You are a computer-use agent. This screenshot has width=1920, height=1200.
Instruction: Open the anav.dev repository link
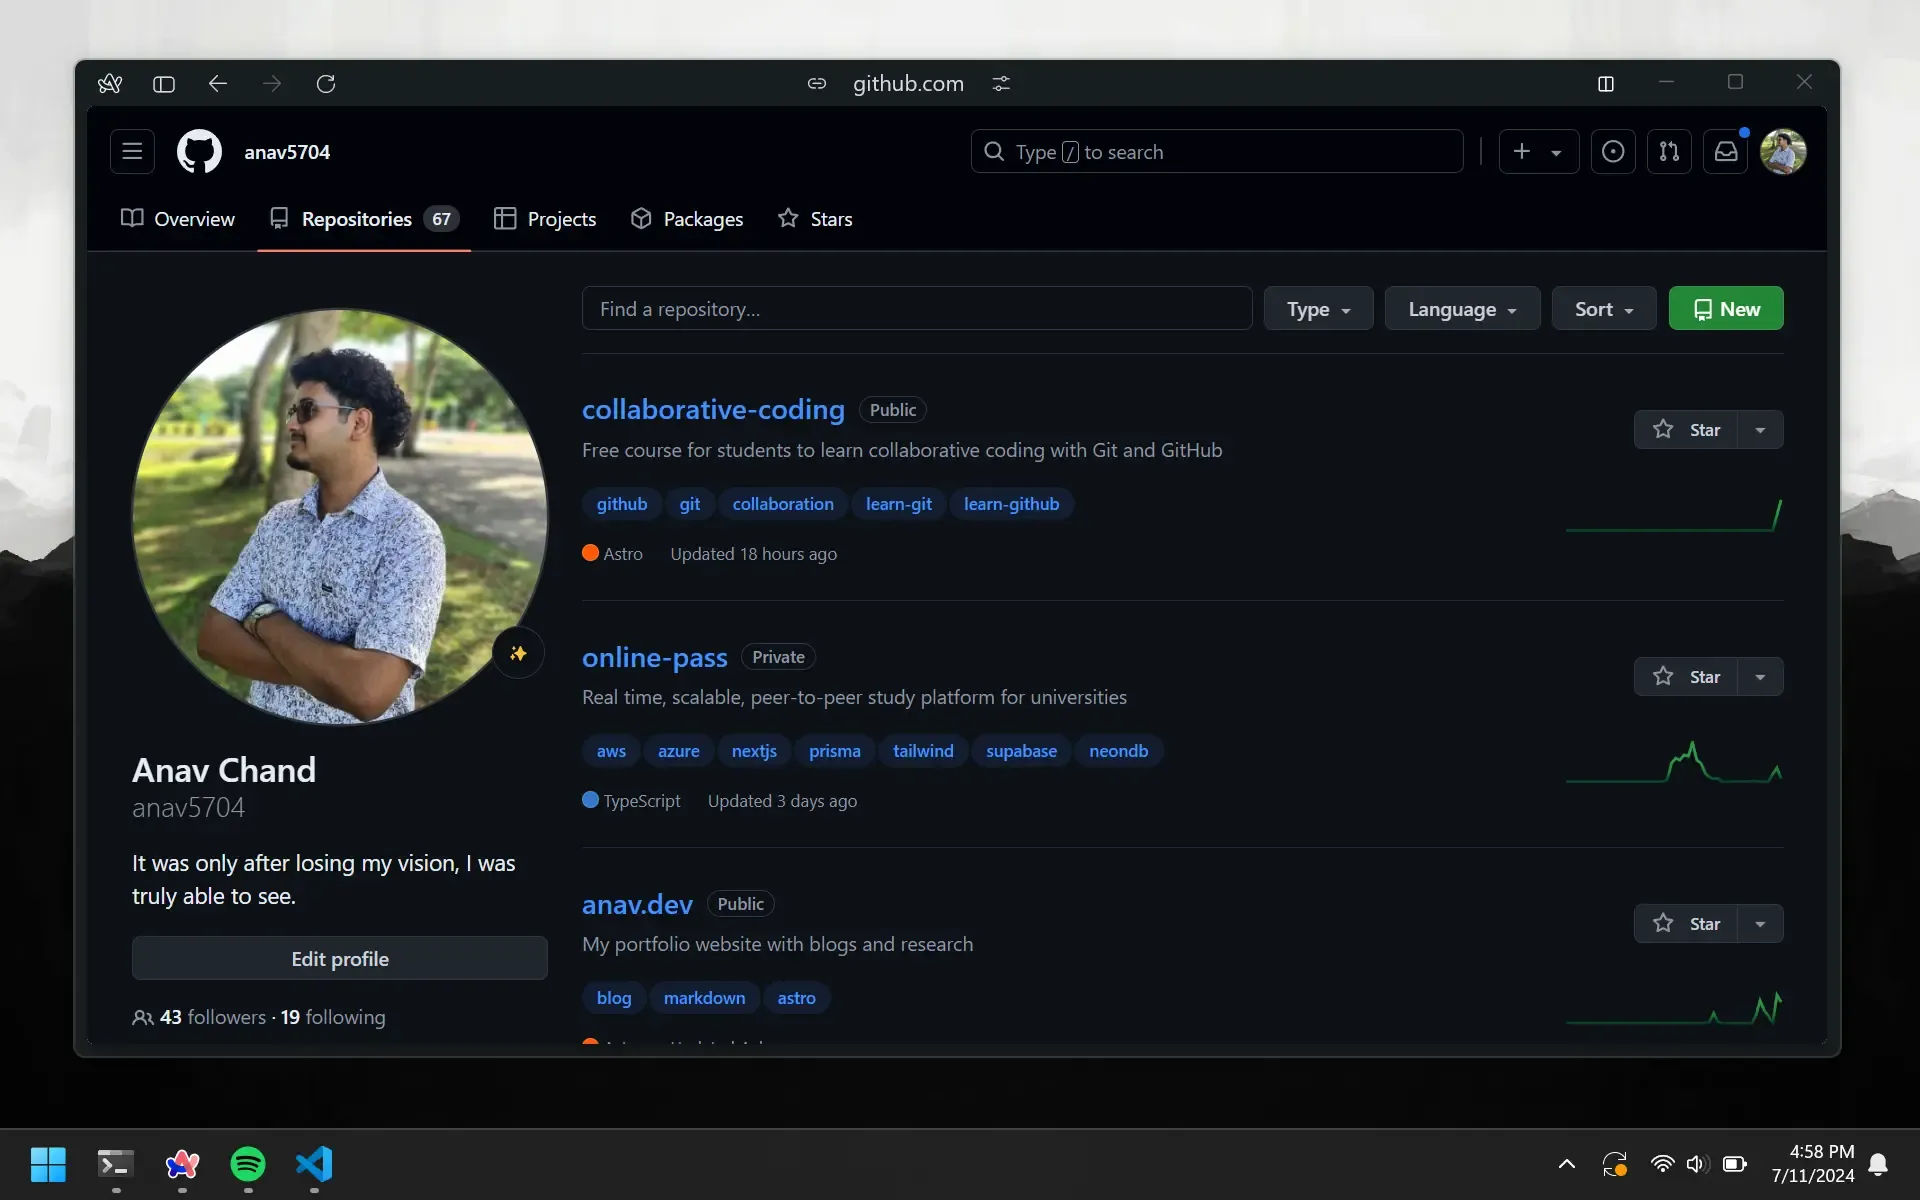(637, 904)
